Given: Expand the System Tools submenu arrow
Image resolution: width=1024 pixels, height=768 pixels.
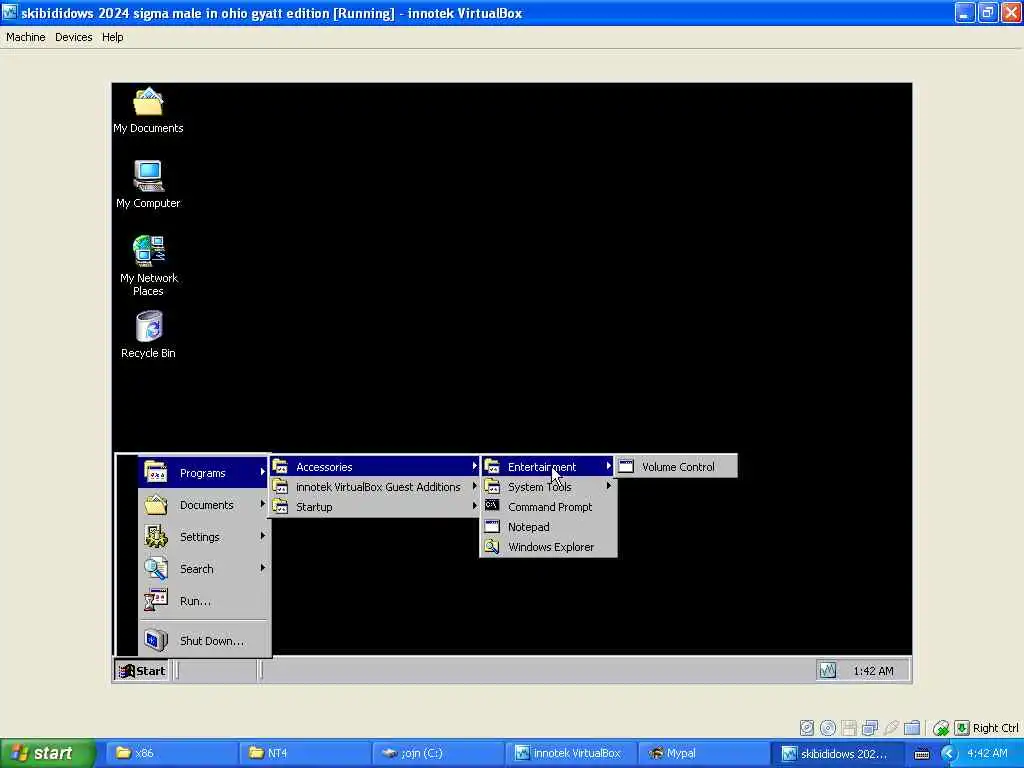Looking at the screenshot, I should click(x=608, y=486).
